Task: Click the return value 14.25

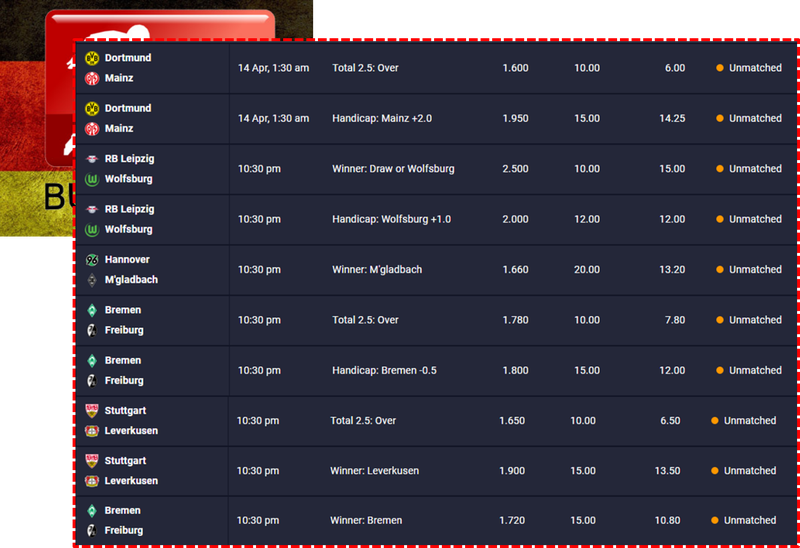Action: [672, 118]
